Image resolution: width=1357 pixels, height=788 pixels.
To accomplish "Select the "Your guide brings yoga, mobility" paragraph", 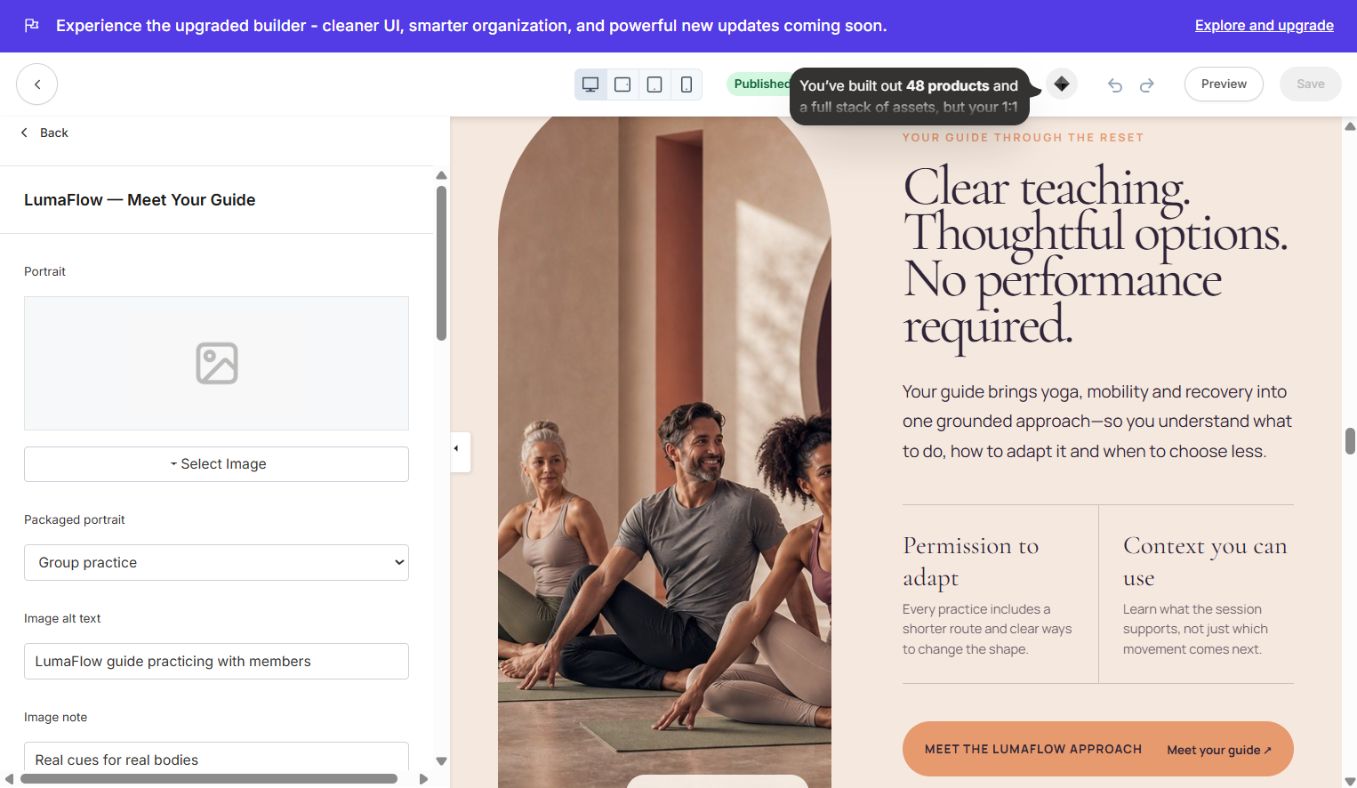I will pos(1097,421).
